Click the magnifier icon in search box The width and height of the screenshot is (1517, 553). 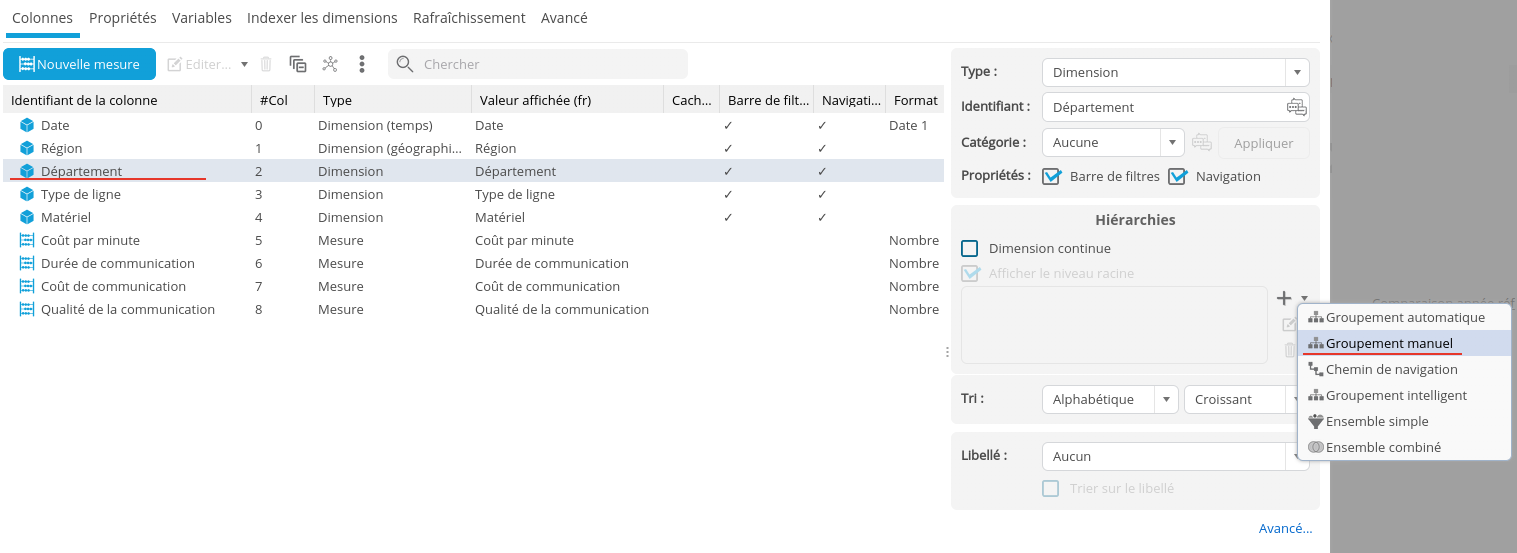click(x=405, y=64)
